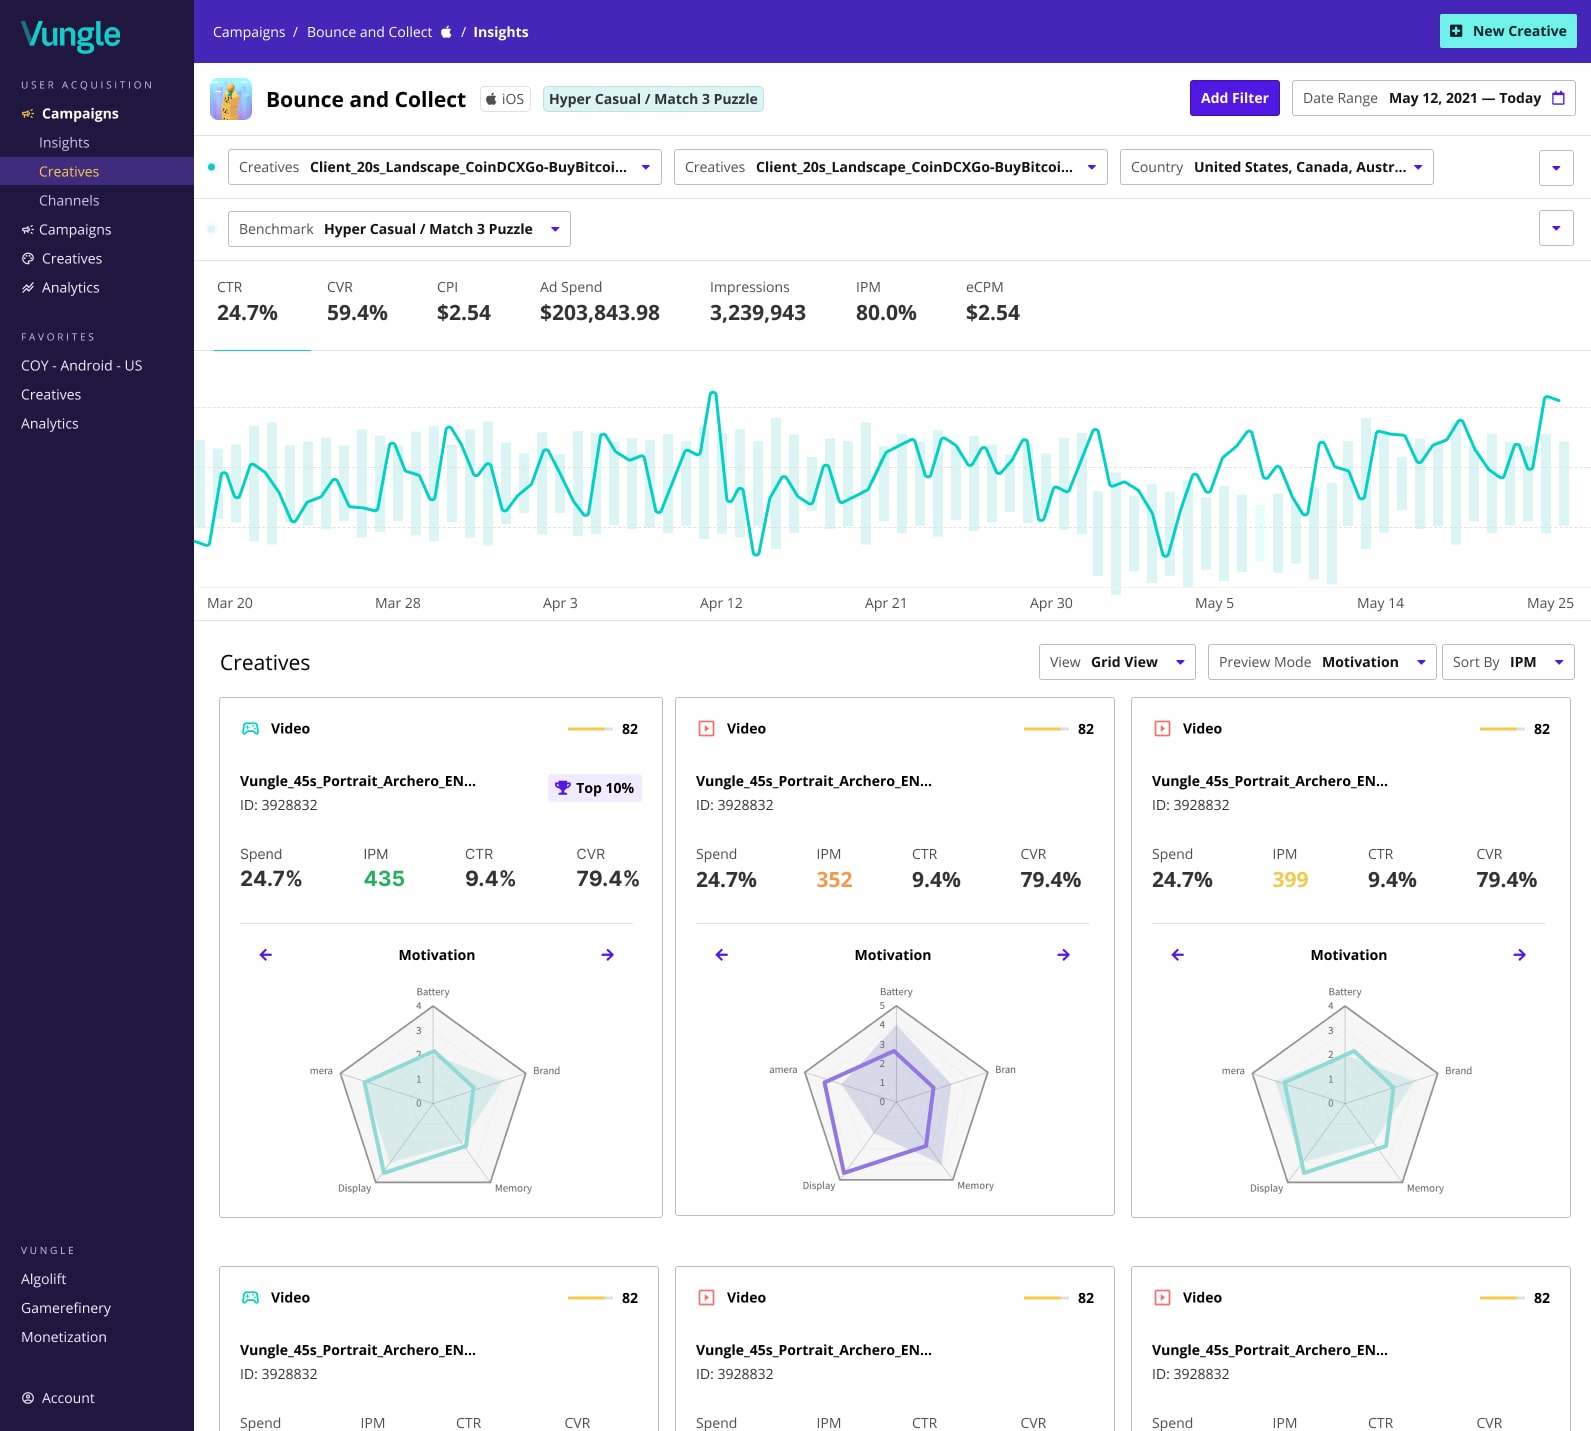Expand the benchmark row arrow button
Image resolution: width=1591 pixels, height=1431 pixels.
(1556, 228)
